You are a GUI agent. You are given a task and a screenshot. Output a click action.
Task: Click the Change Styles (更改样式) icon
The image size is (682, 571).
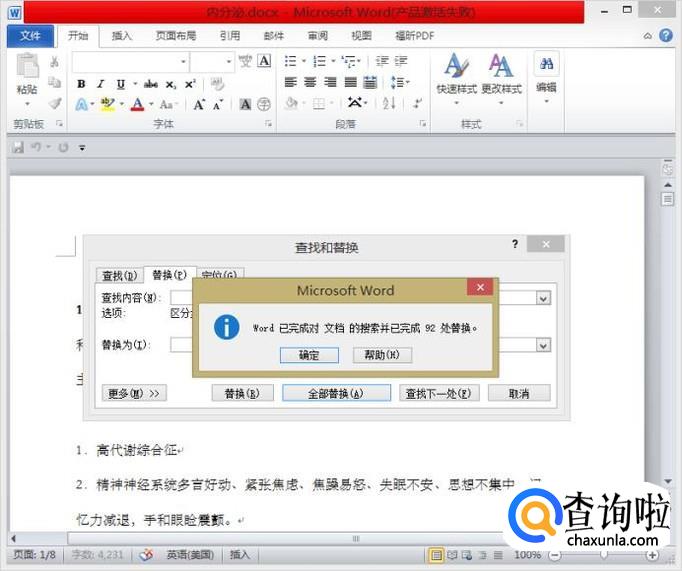(501, 74)
